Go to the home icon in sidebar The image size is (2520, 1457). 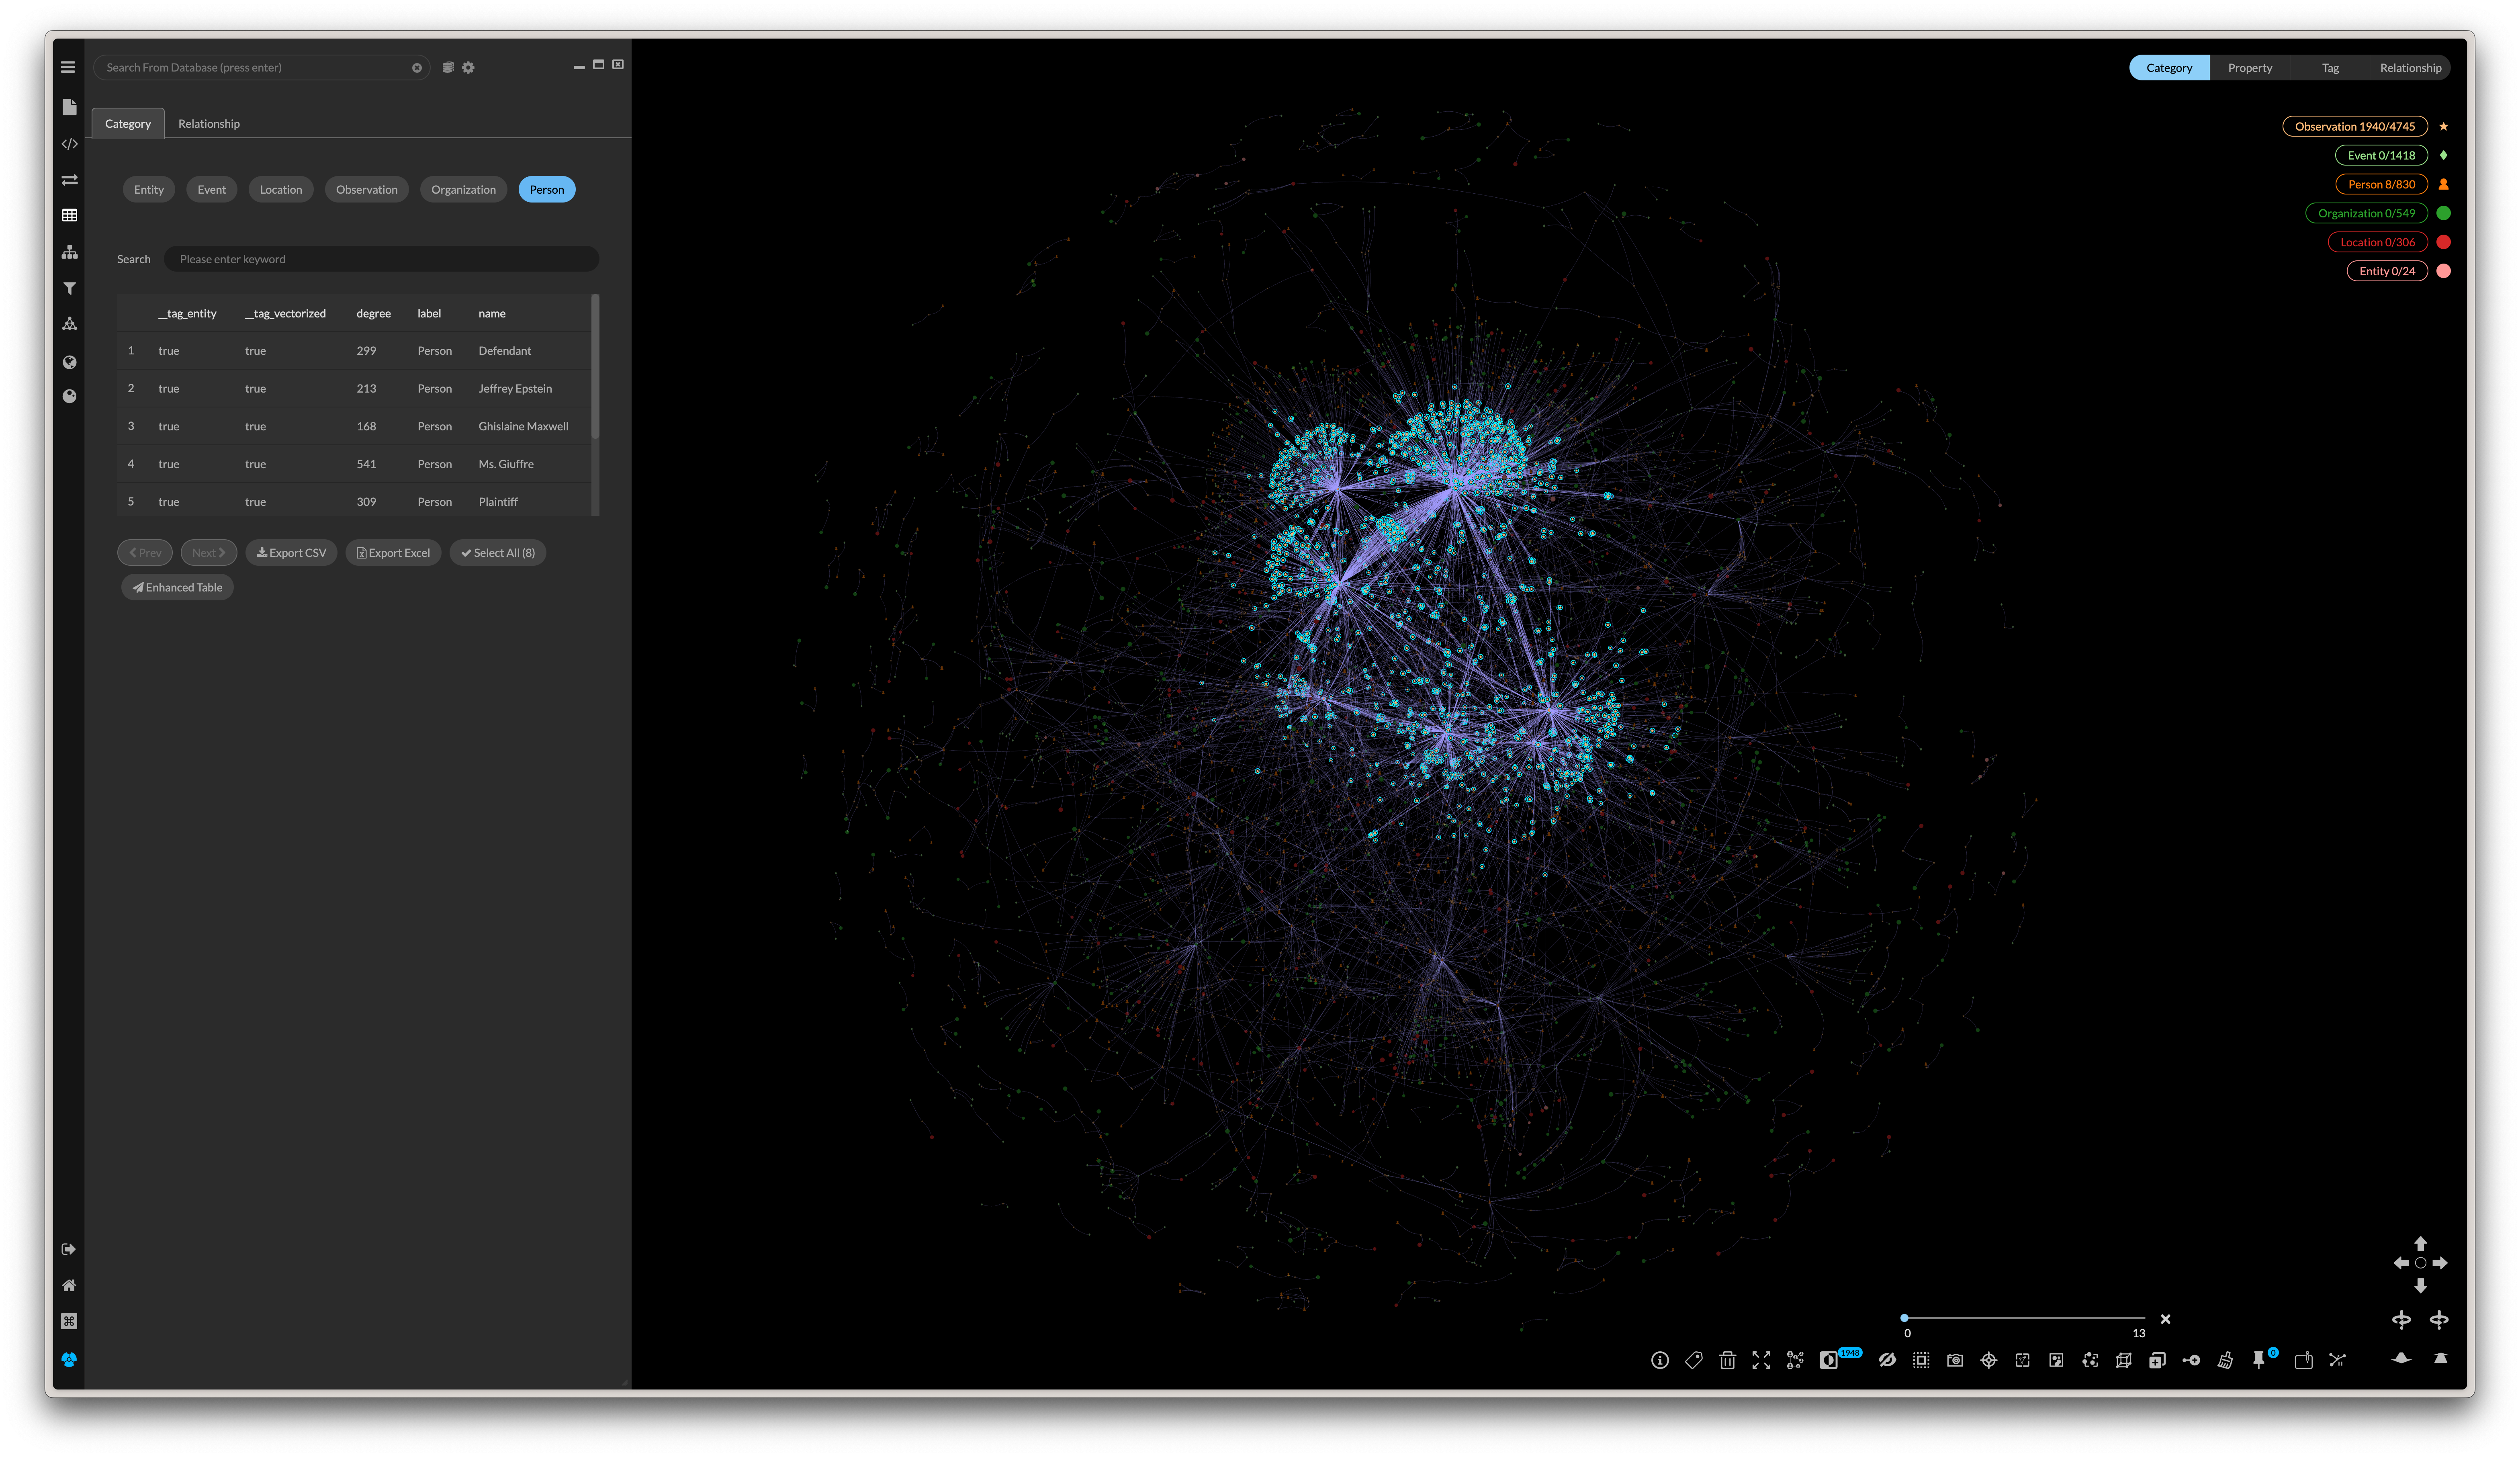(69, 1285)
